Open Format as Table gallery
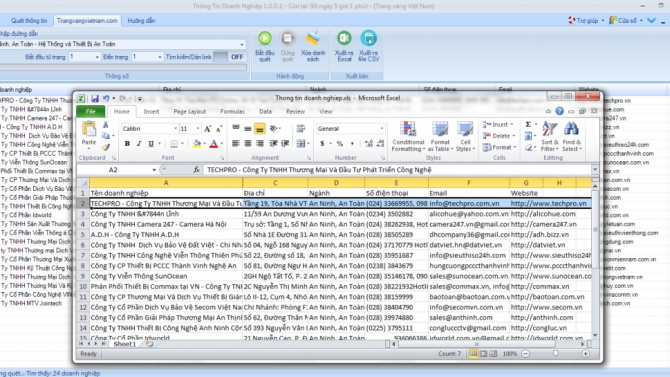This screenshot has width=670, height=377. (x=440, y=136)
